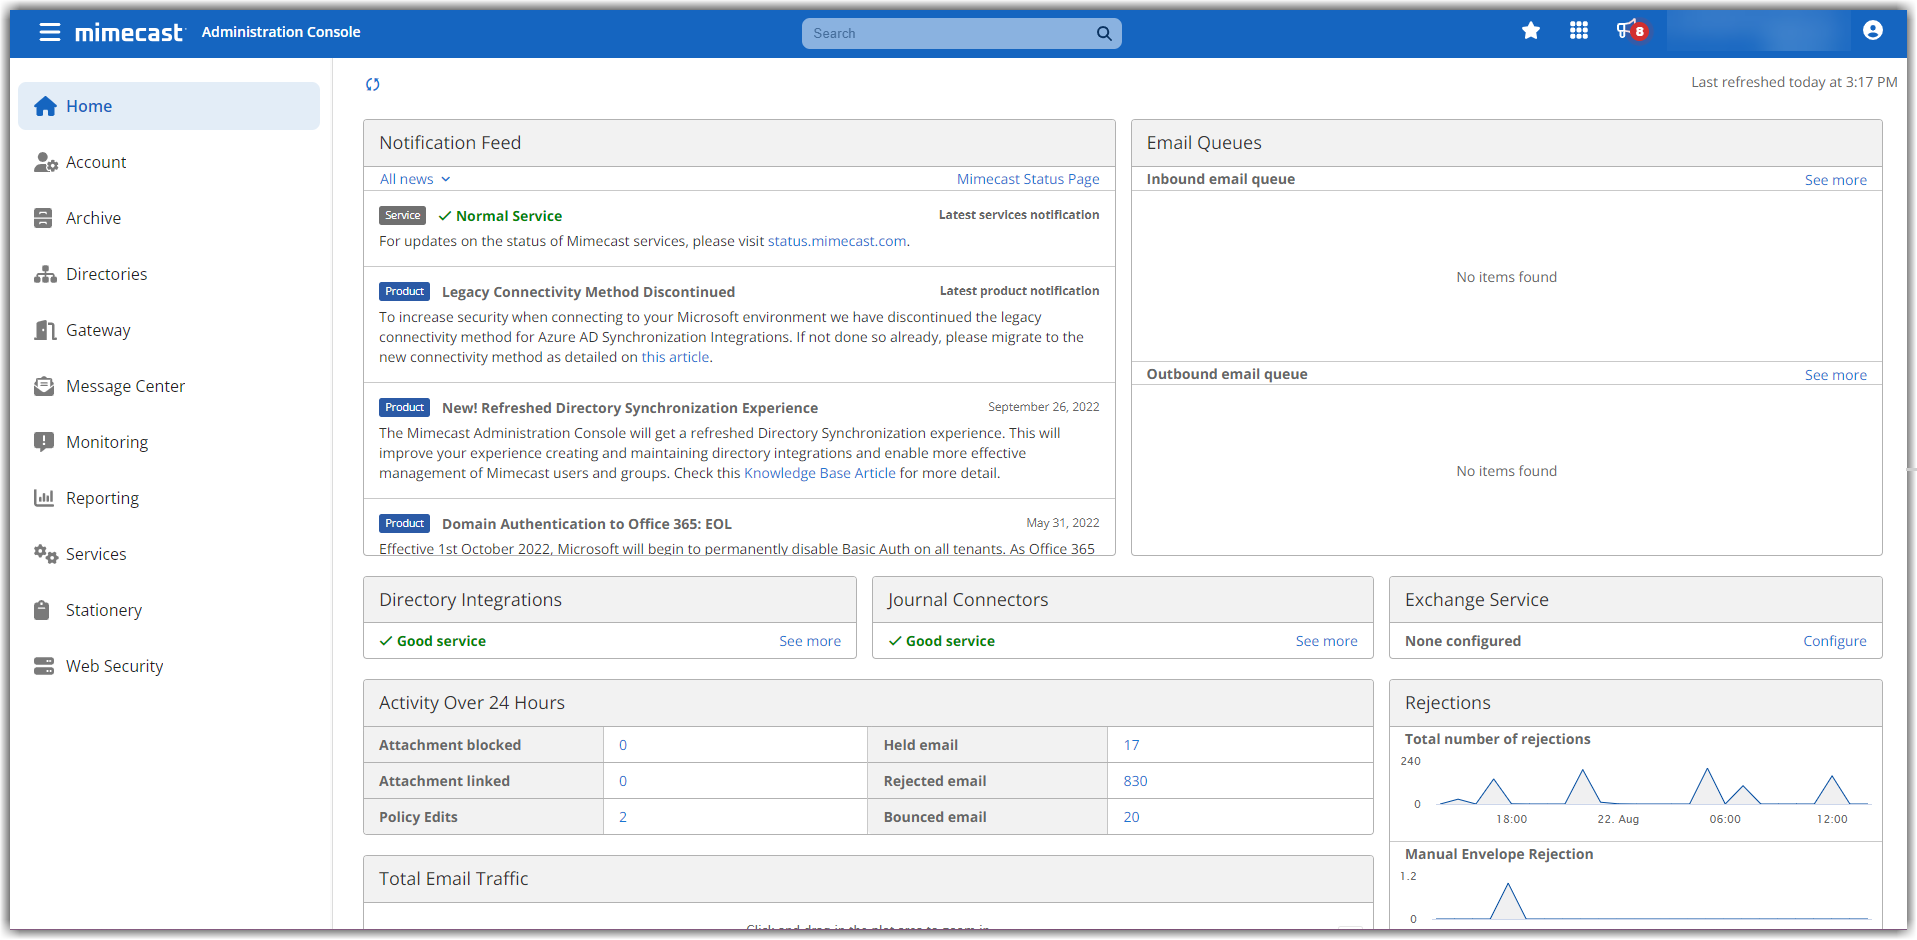Expand the All news filter dropdown
This screenshot has height=940, width=1917.
coord(415,179)
